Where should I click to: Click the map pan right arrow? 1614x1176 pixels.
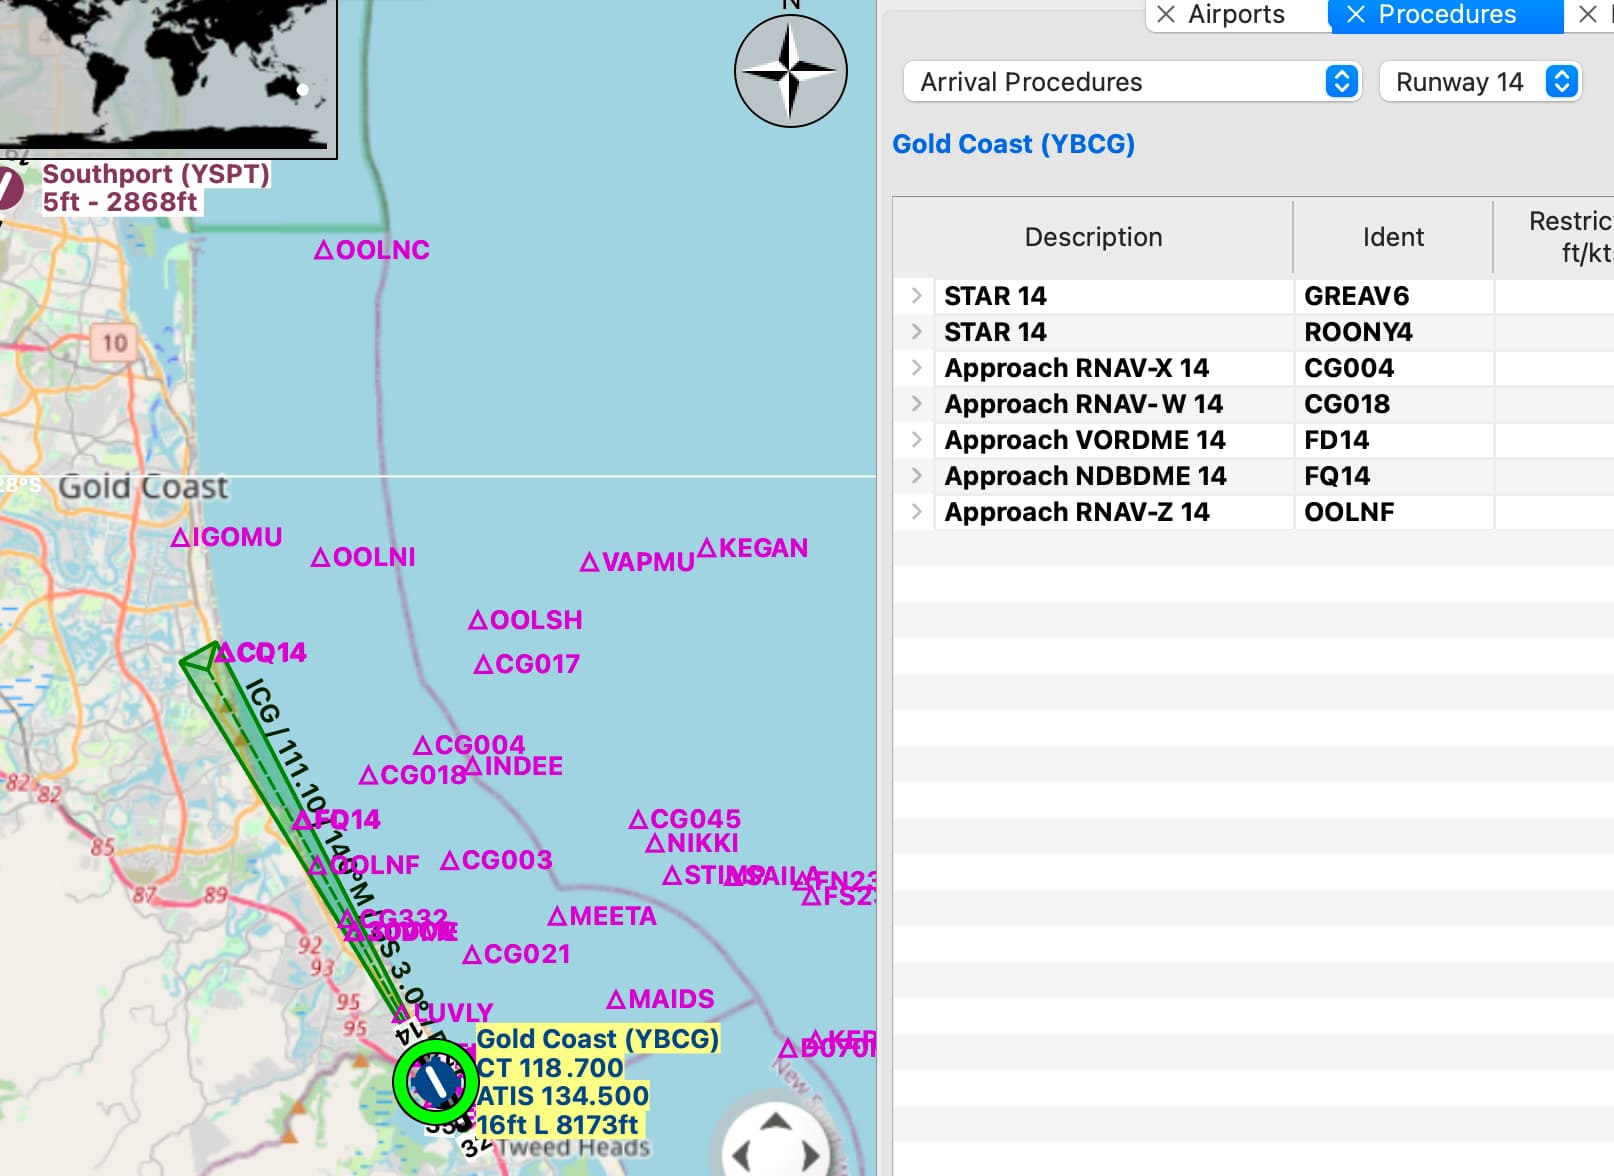coord(811,1157)
